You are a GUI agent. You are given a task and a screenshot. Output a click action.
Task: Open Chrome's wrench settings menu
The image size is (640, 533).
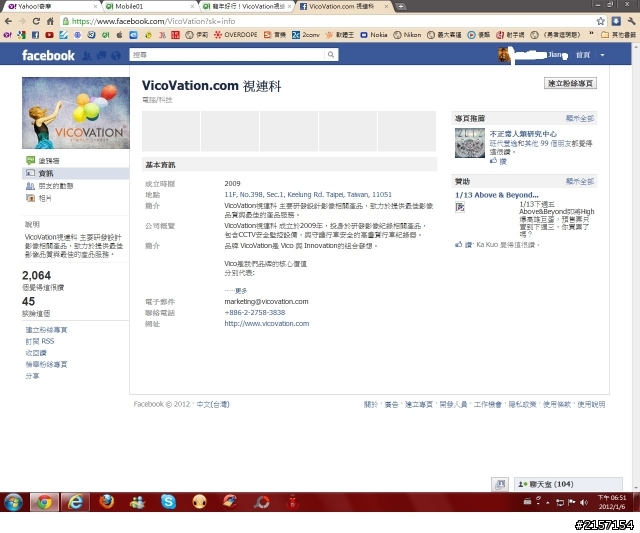pos(631,21)
